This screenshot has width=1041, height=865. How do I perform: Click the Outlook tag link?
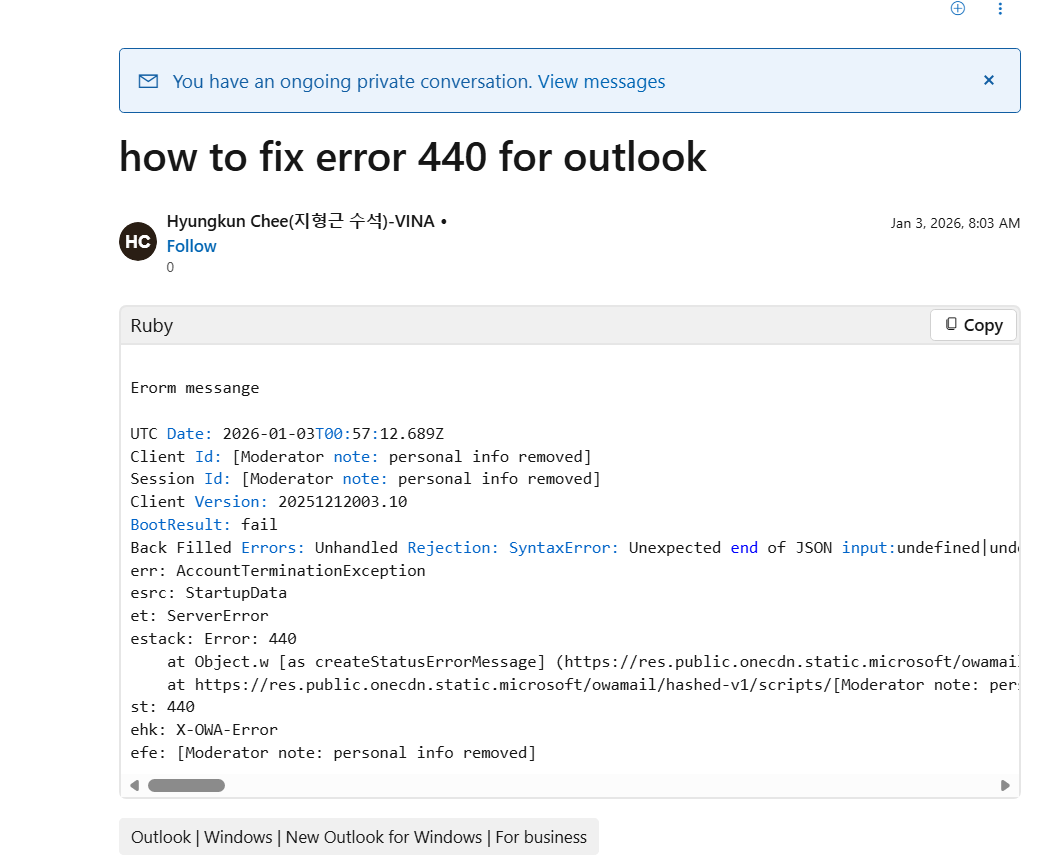(160, 837)
